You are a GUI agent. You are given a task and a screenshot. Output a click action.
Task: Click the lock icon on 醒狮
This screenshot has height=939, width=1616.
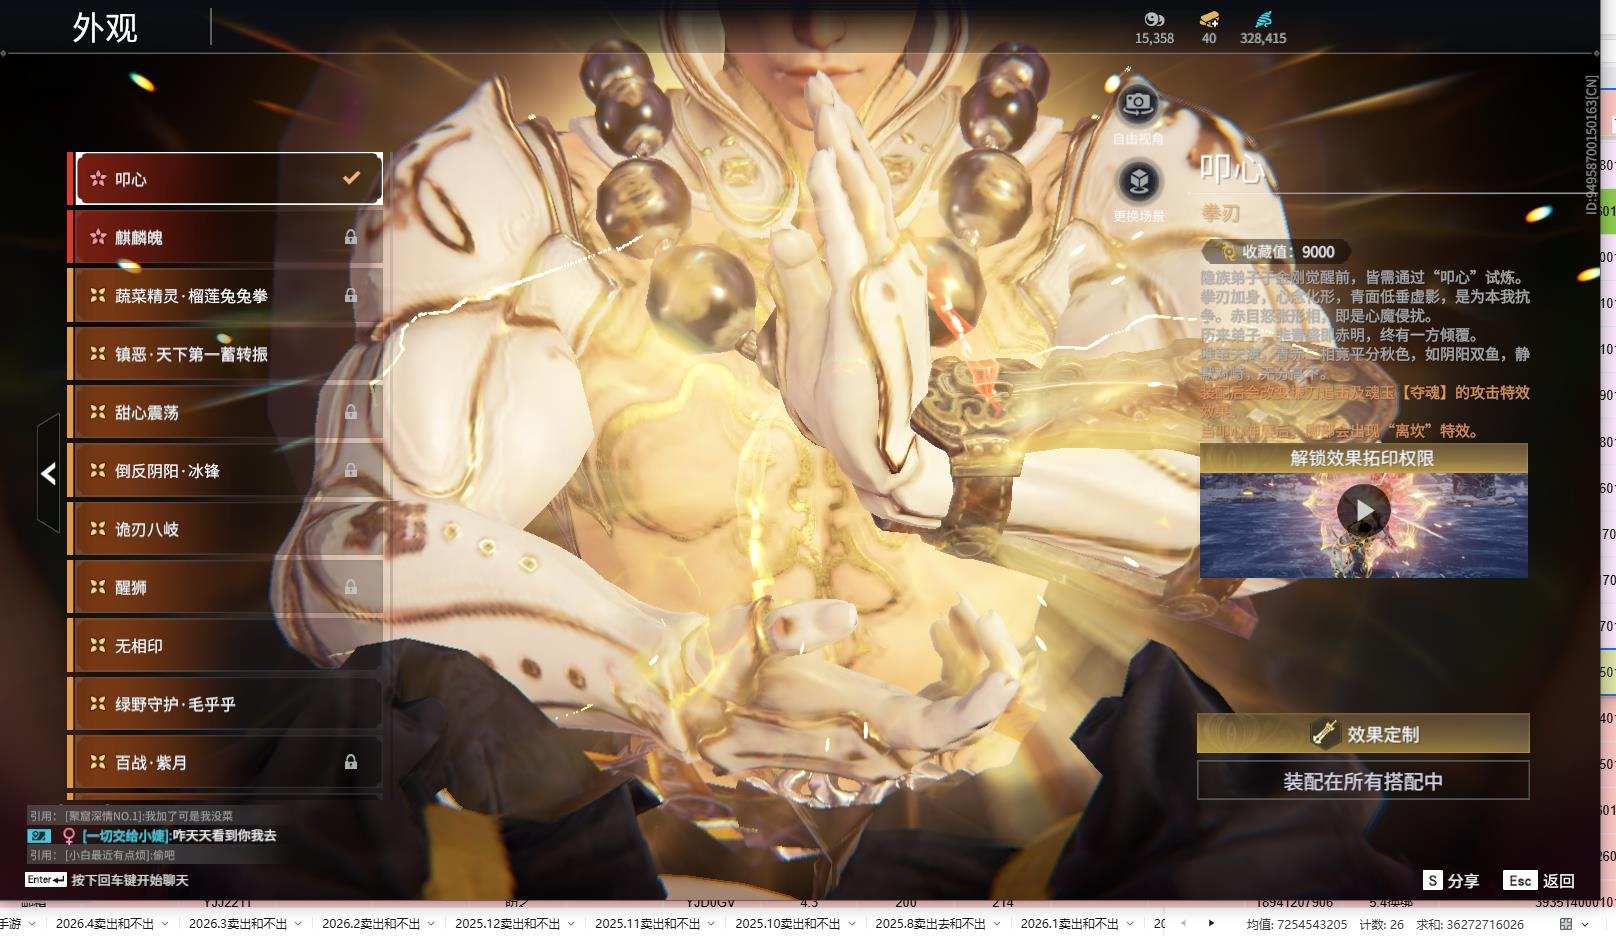tap(351, 587)
